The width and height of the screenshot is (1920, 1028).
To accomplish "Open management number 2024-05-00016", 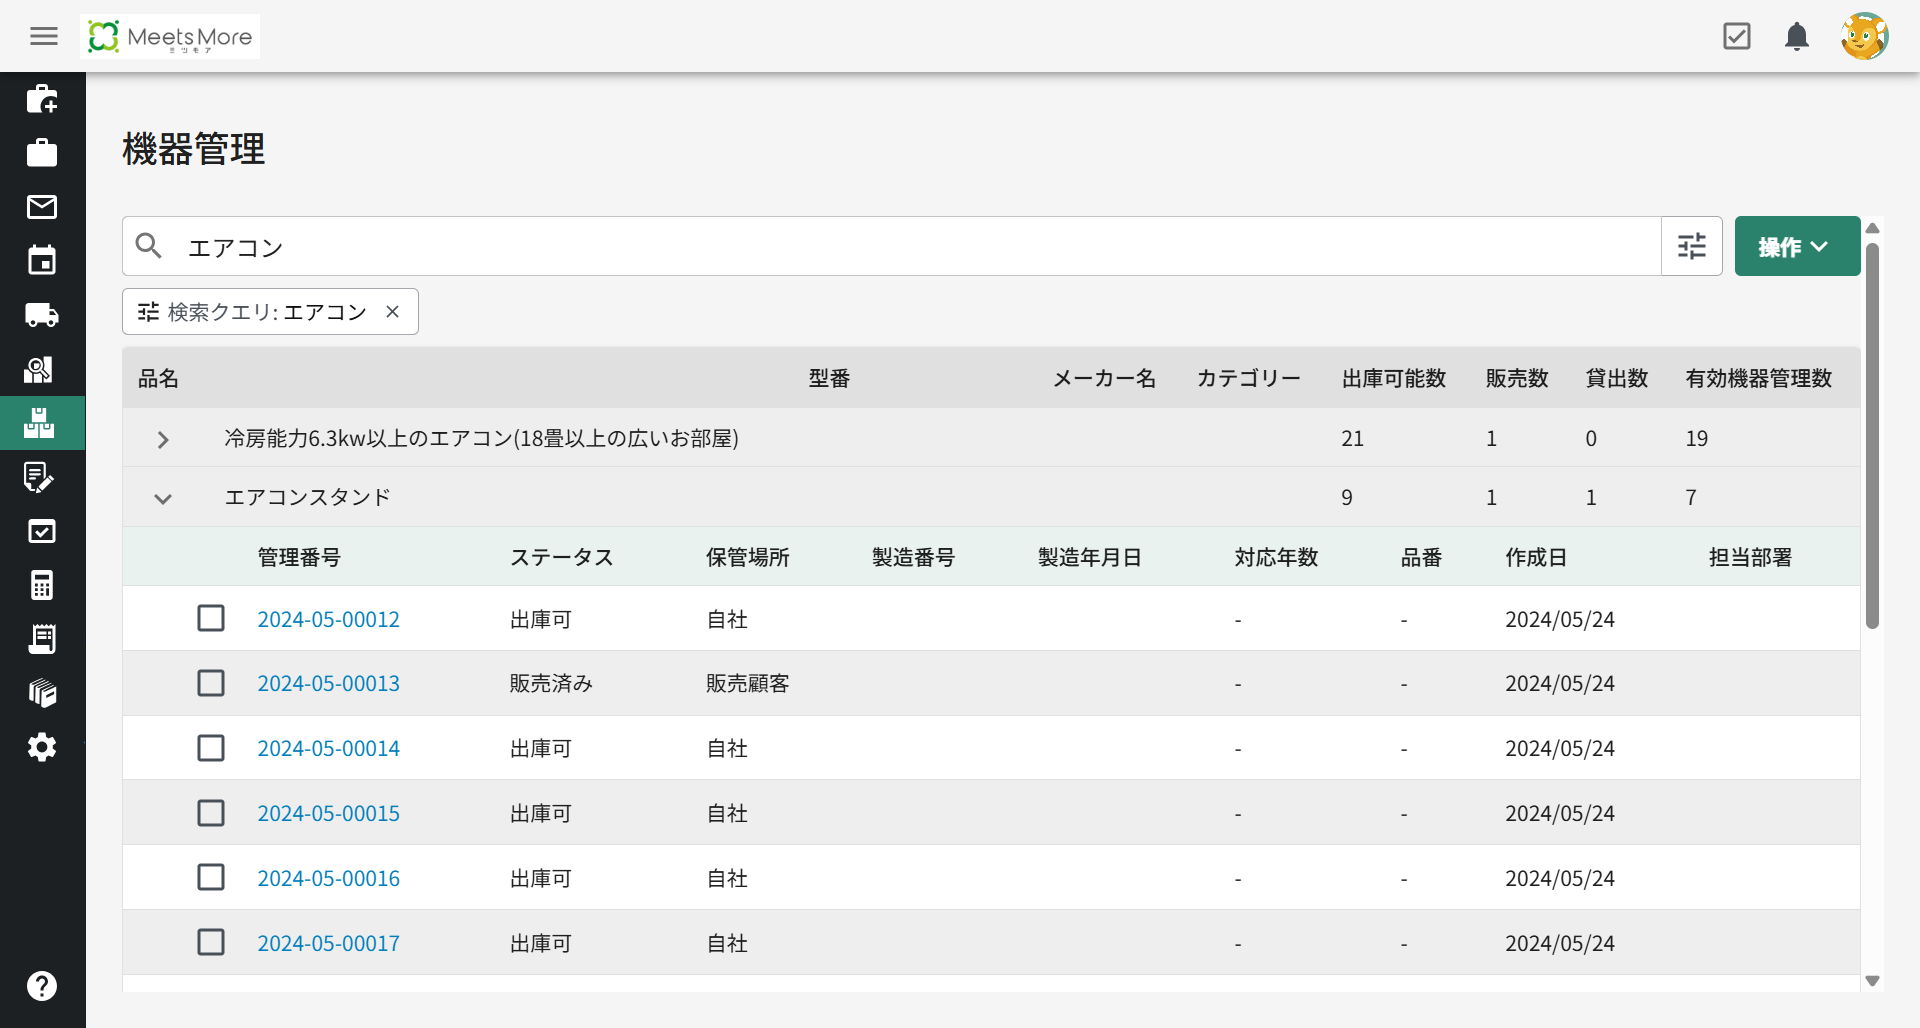I will click(328, 878).
